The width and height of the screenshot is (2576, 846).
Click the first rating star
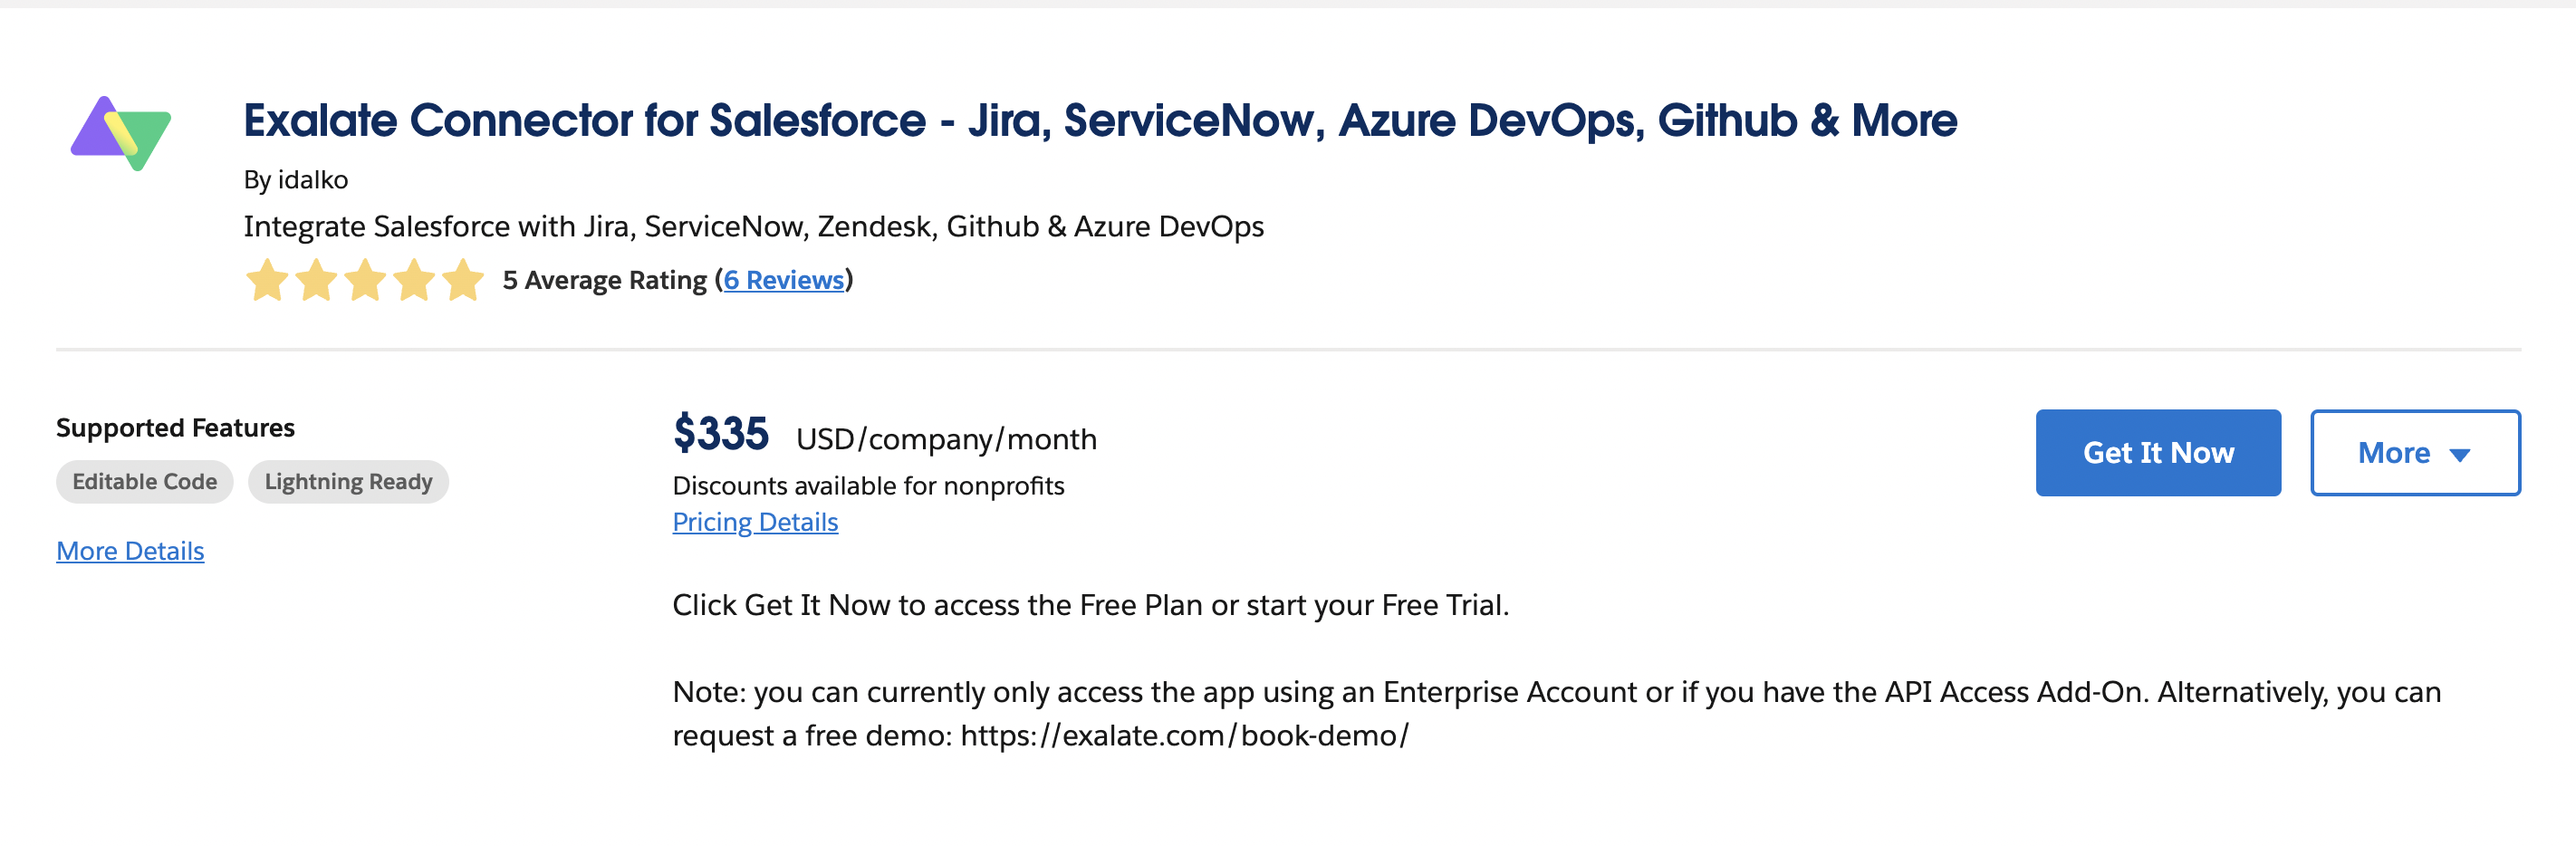click(x=267, y=281)
